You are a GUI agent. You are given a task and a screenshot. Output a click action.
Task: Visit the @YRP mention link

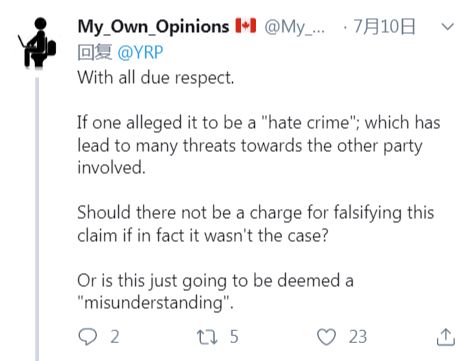coord(140,52)
